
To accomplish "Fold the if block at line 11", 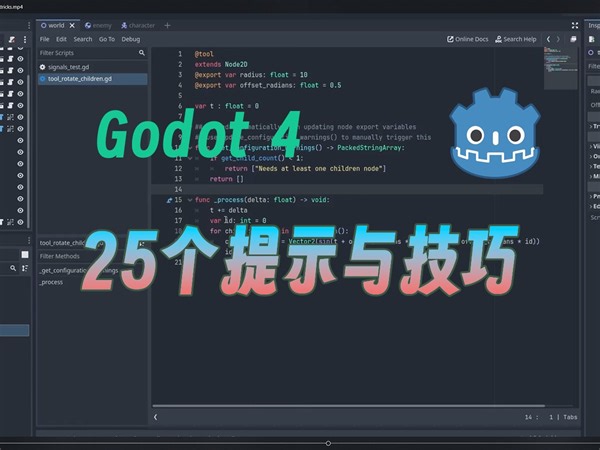I will pos(190,158).
